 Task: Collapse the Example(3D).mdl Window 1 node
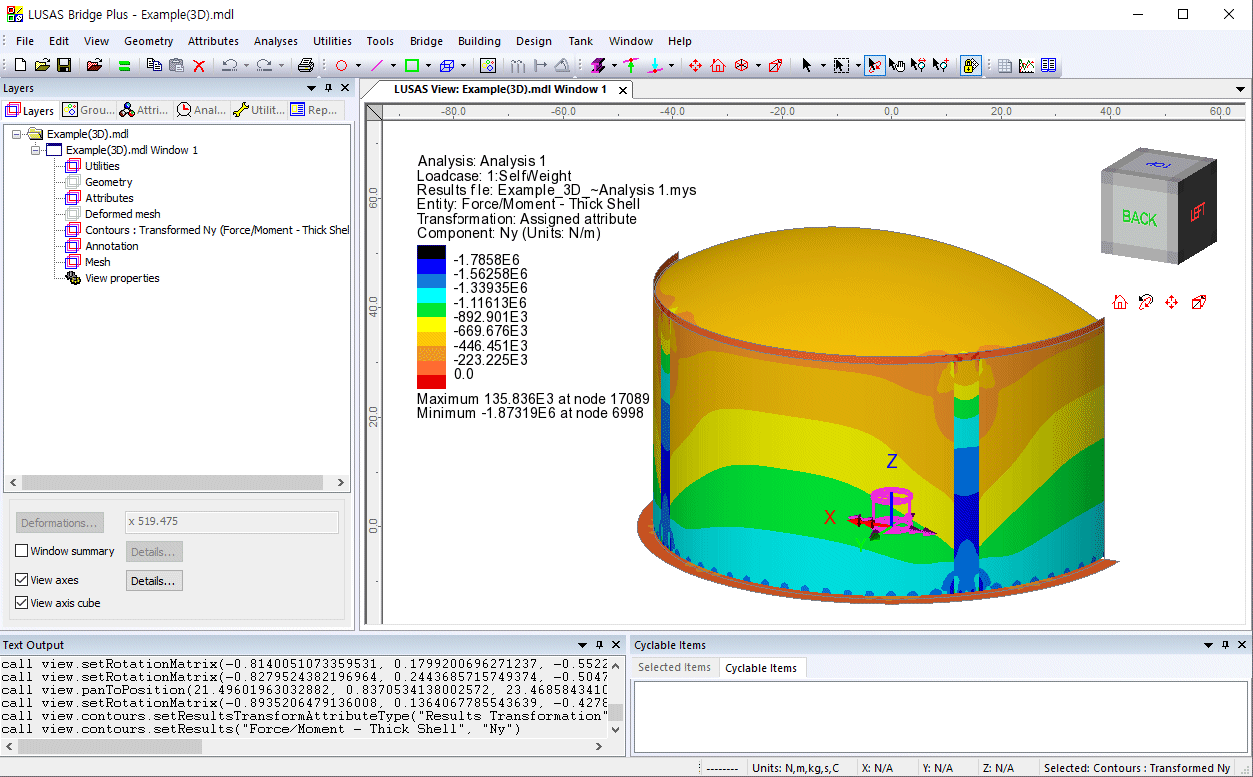point(35,150)
